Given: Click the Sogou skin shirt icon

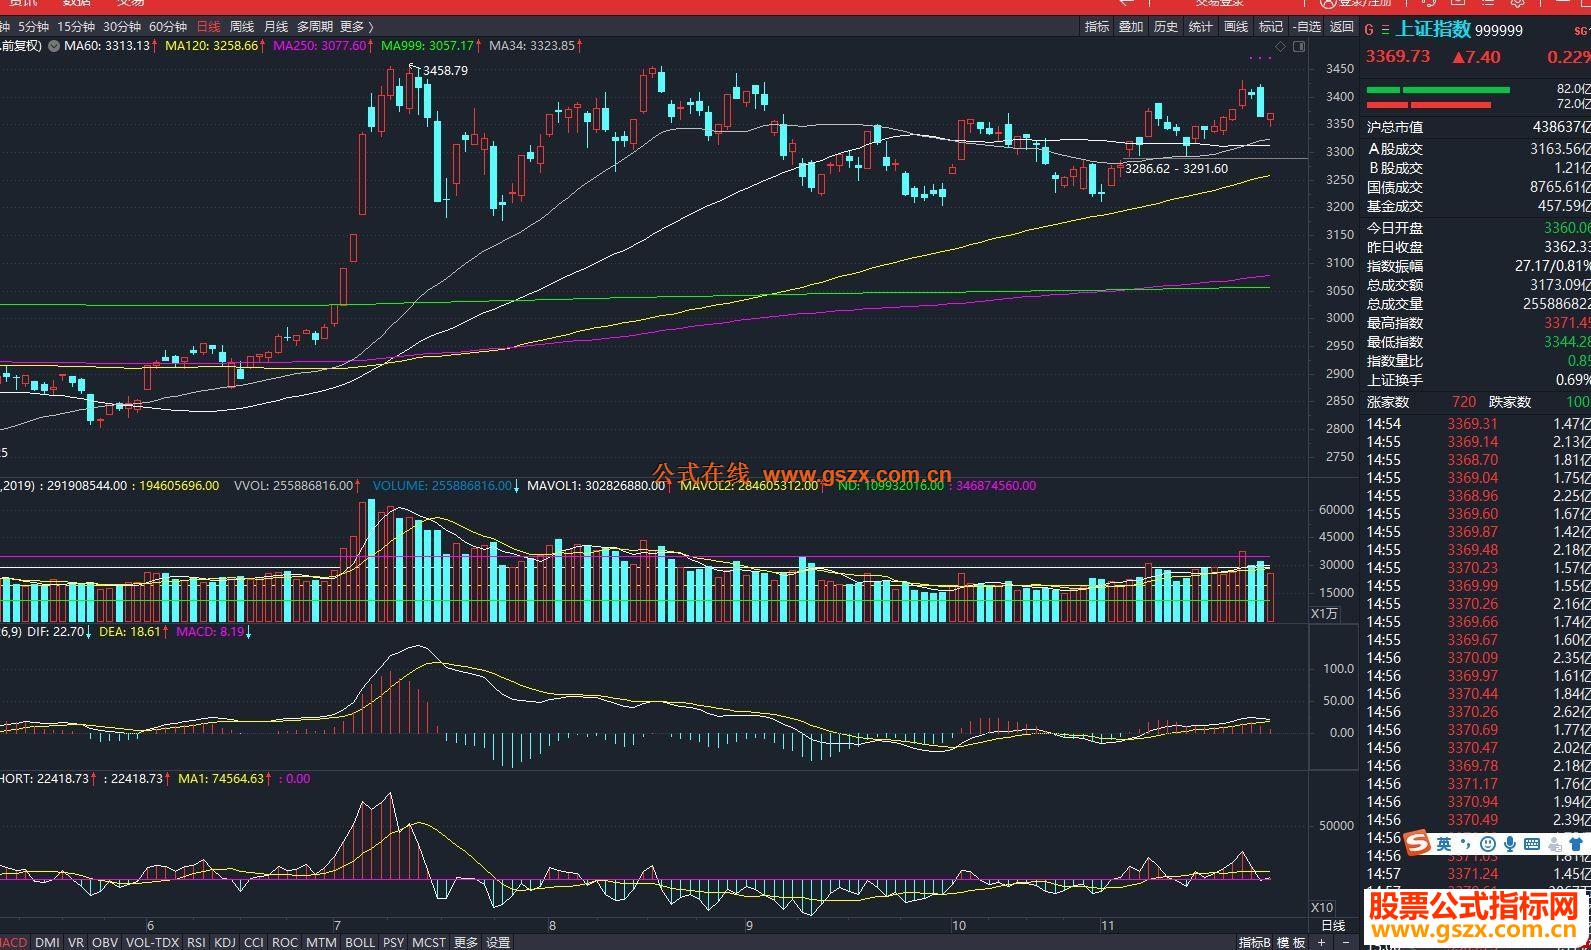Looking at the screenshot, I should pyautogui.click(x=1576, y=845).
